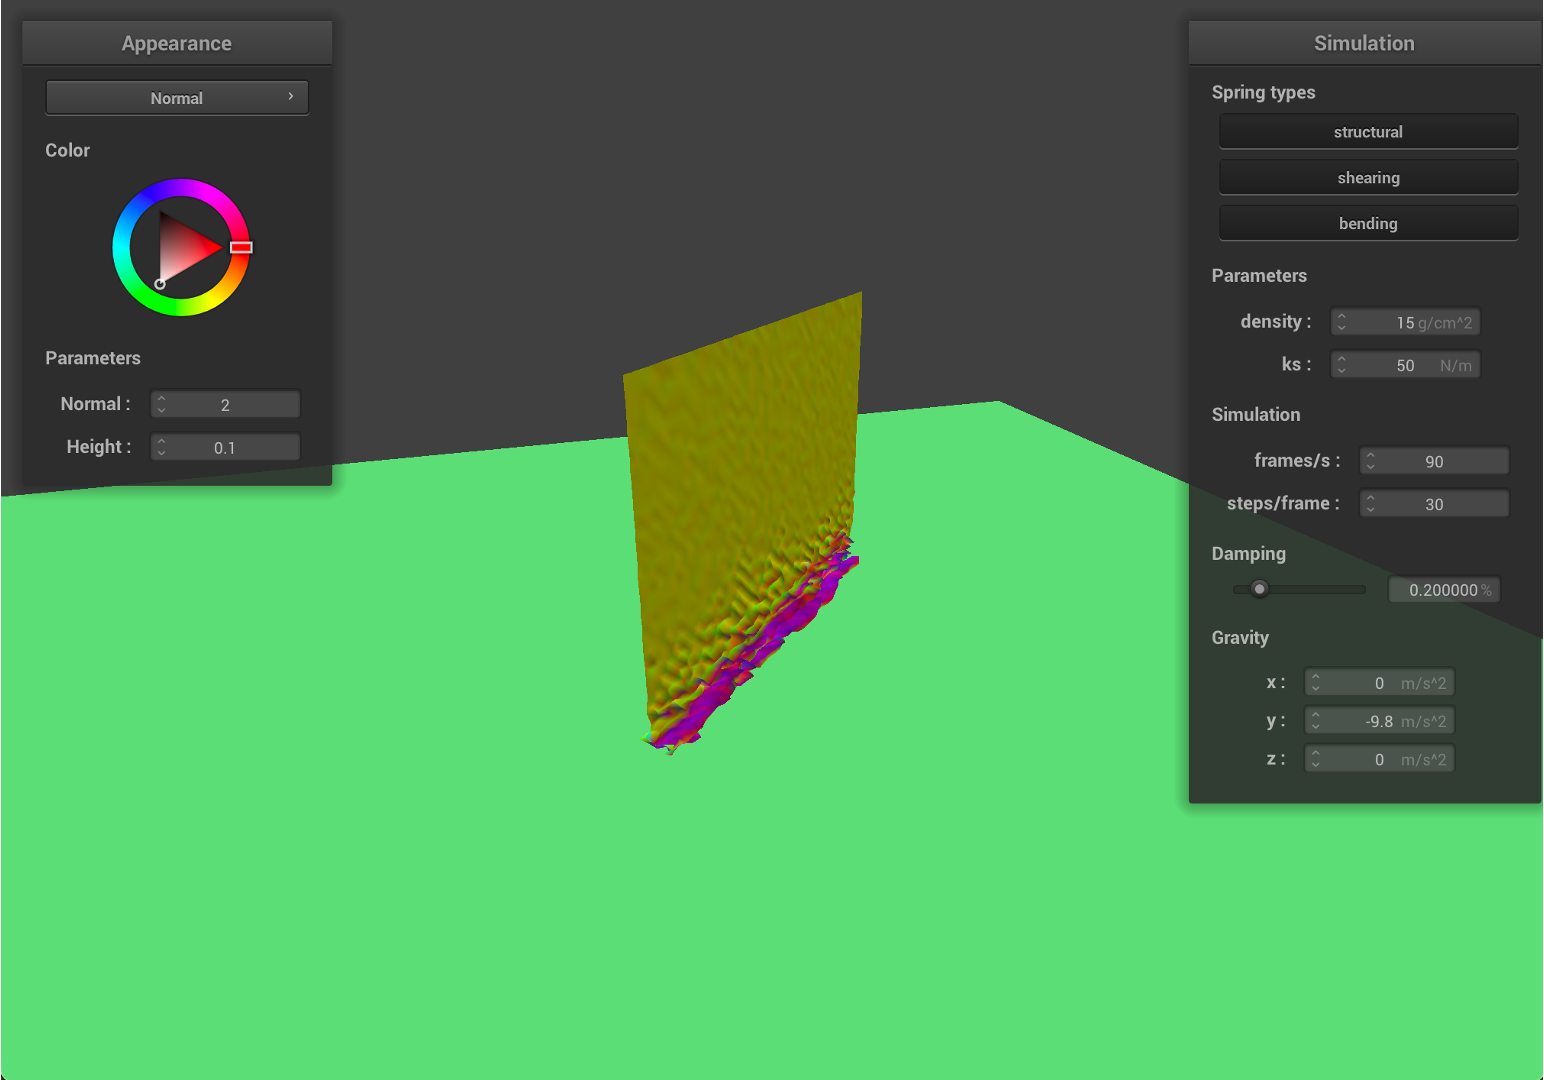Click the Appearance panel title bar

[x=177, y=43]
